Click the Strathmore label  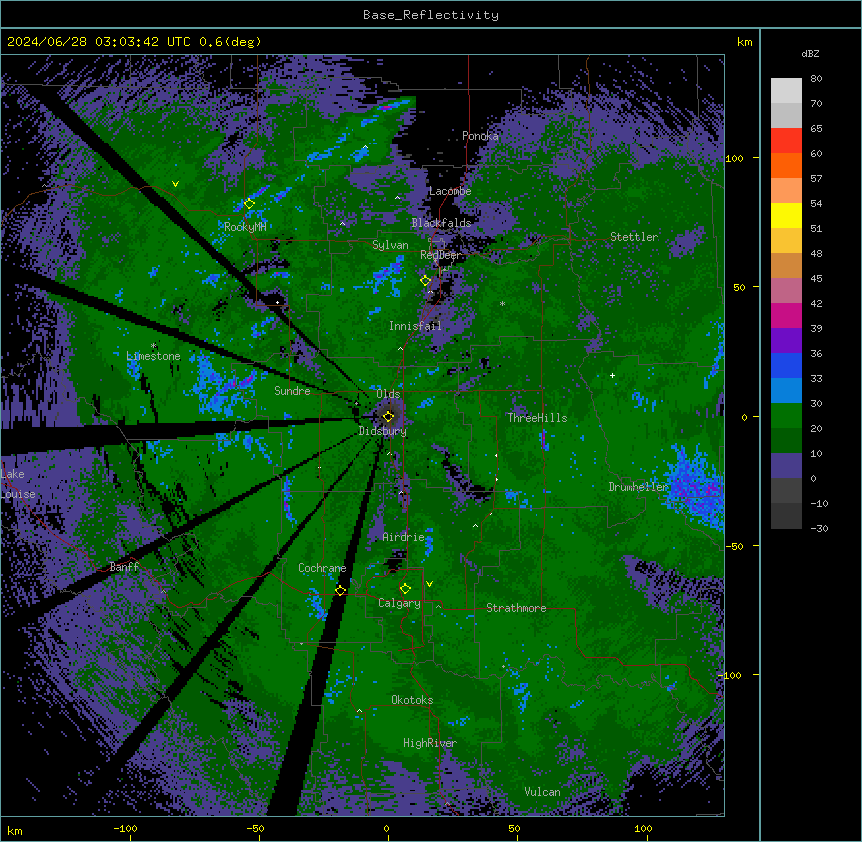pos(516,608)
